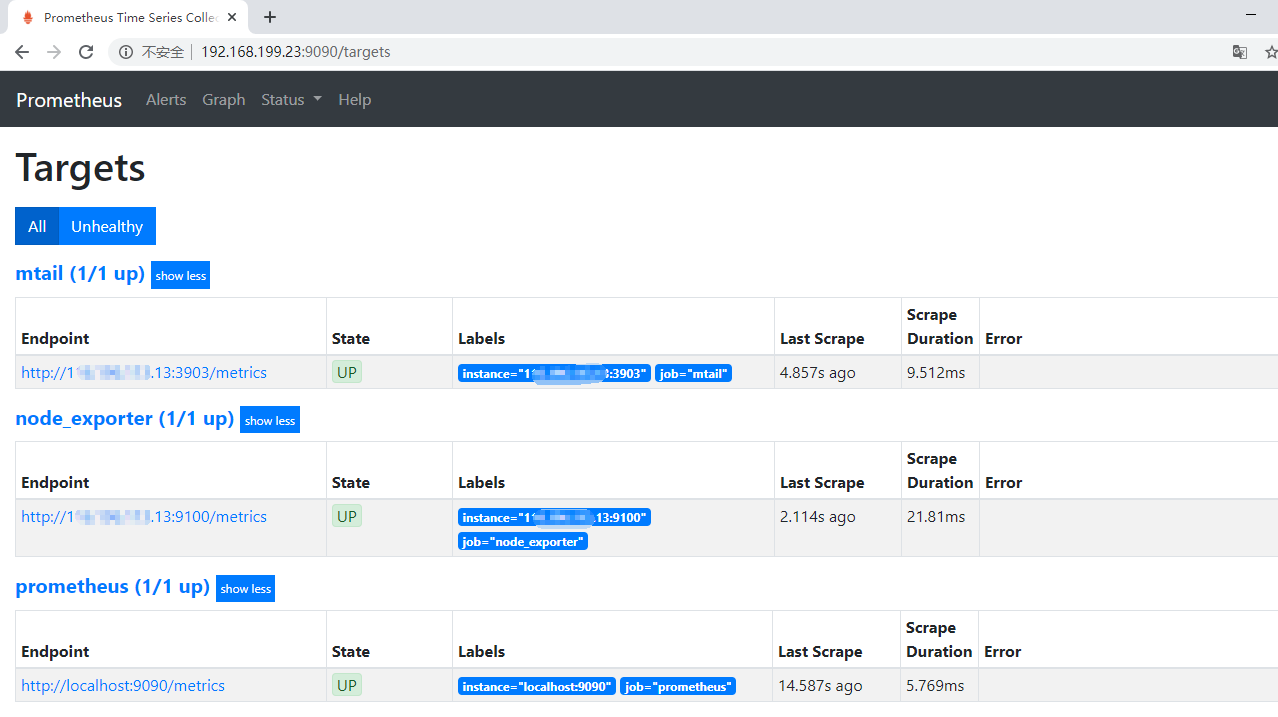Open the localhost:9090/metrics endpoint link
Viewport: 1278px width, 717px height.
[x=123, y=685]
